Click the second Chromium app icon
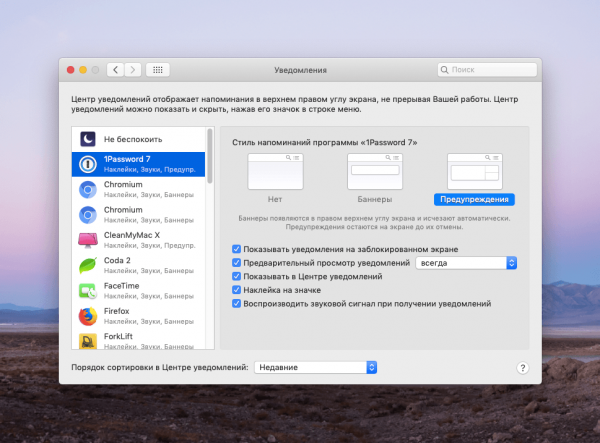The image size is (600, 443). [x=88, y=215]
